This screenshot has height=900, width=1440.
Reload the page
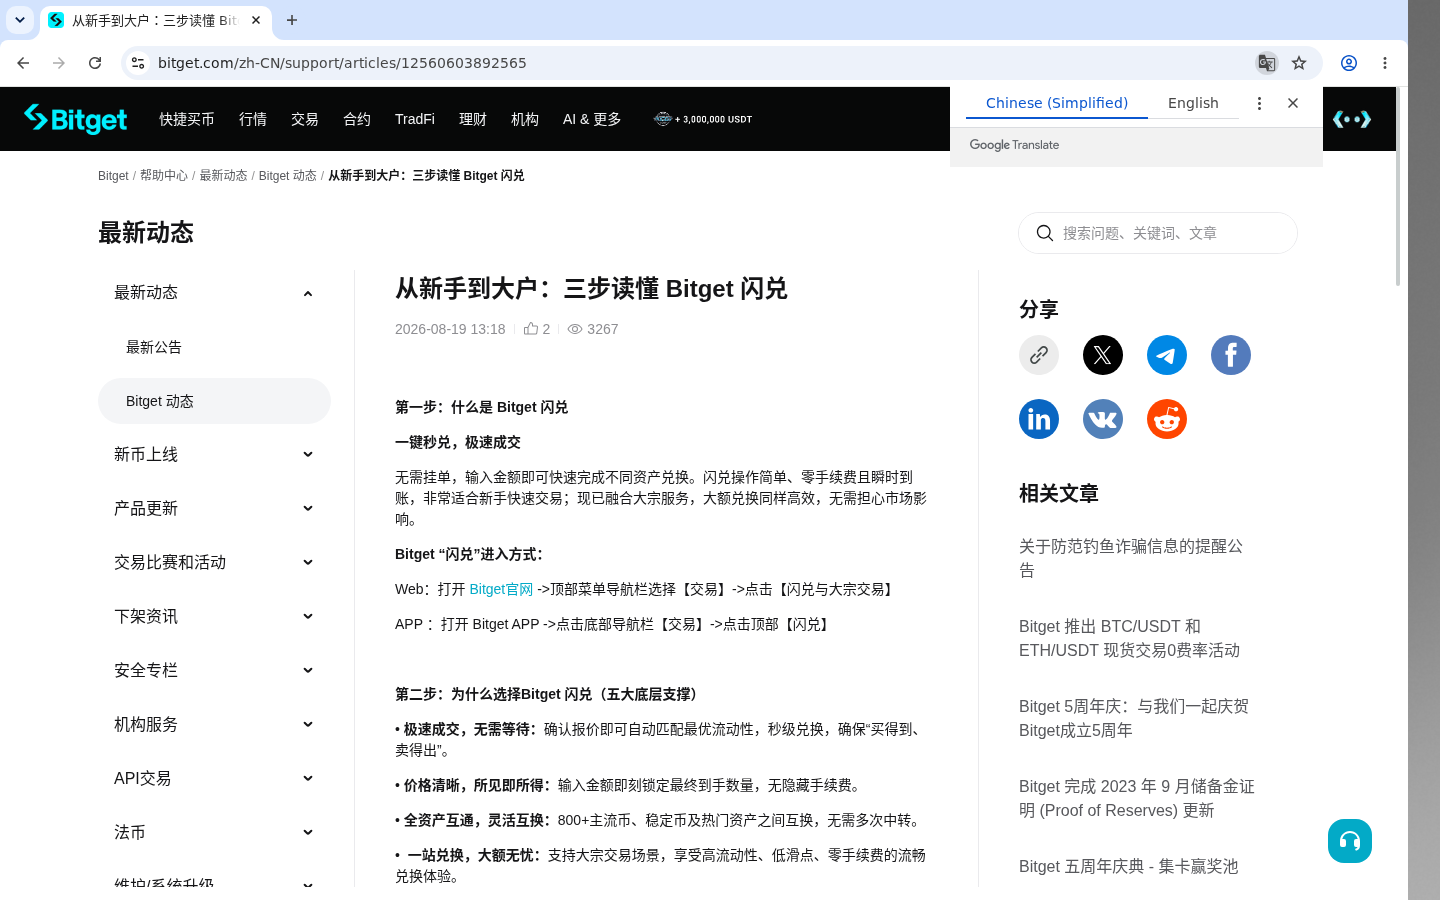coord(95,63)
